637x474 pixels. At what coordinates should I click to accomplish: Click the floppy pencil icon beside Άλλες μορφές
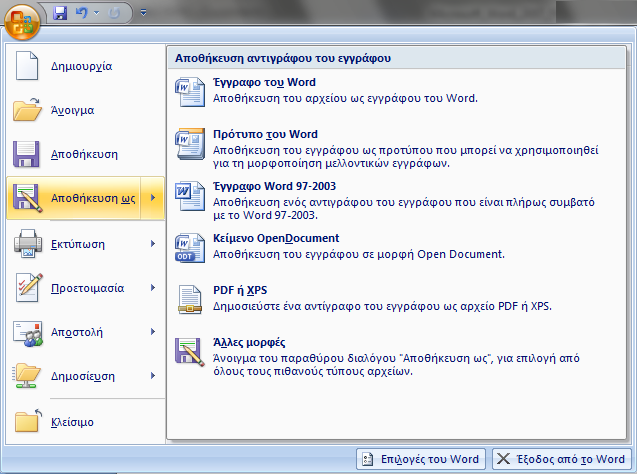coord(190,352)
